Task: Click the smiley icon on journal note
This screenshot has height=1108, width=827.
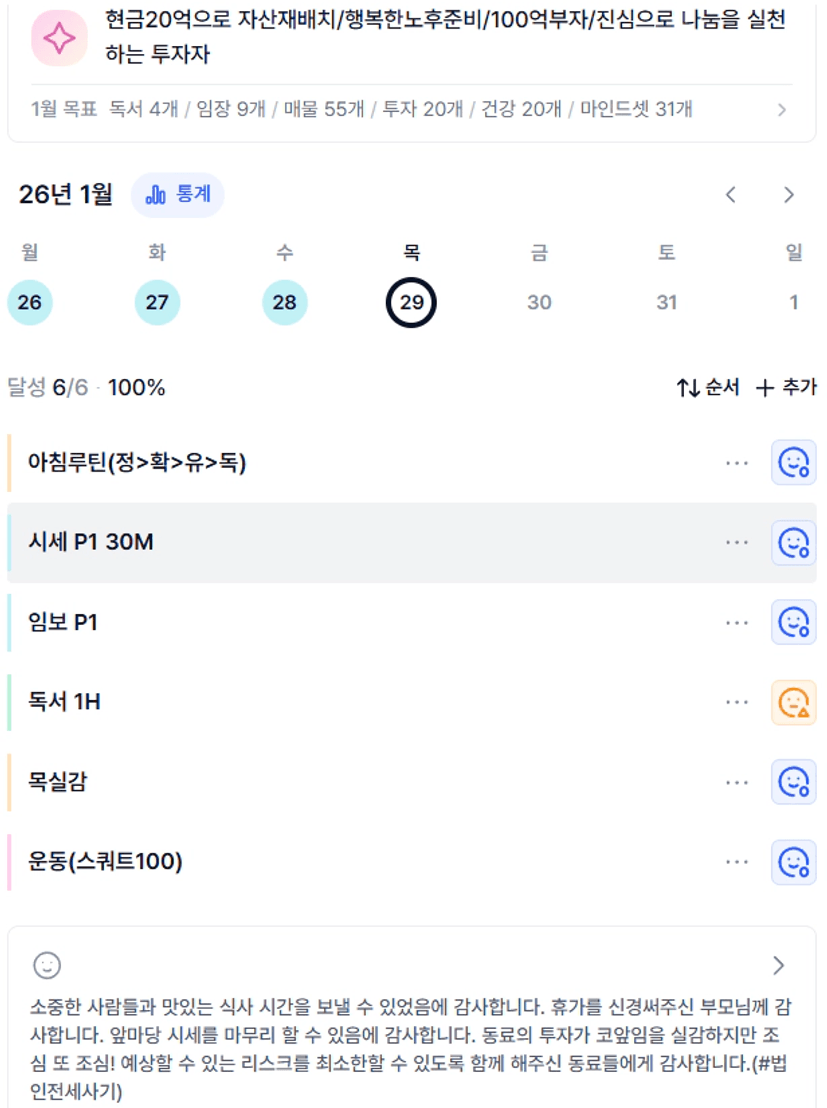Action: pyautogui.click(x=47, y=965)
